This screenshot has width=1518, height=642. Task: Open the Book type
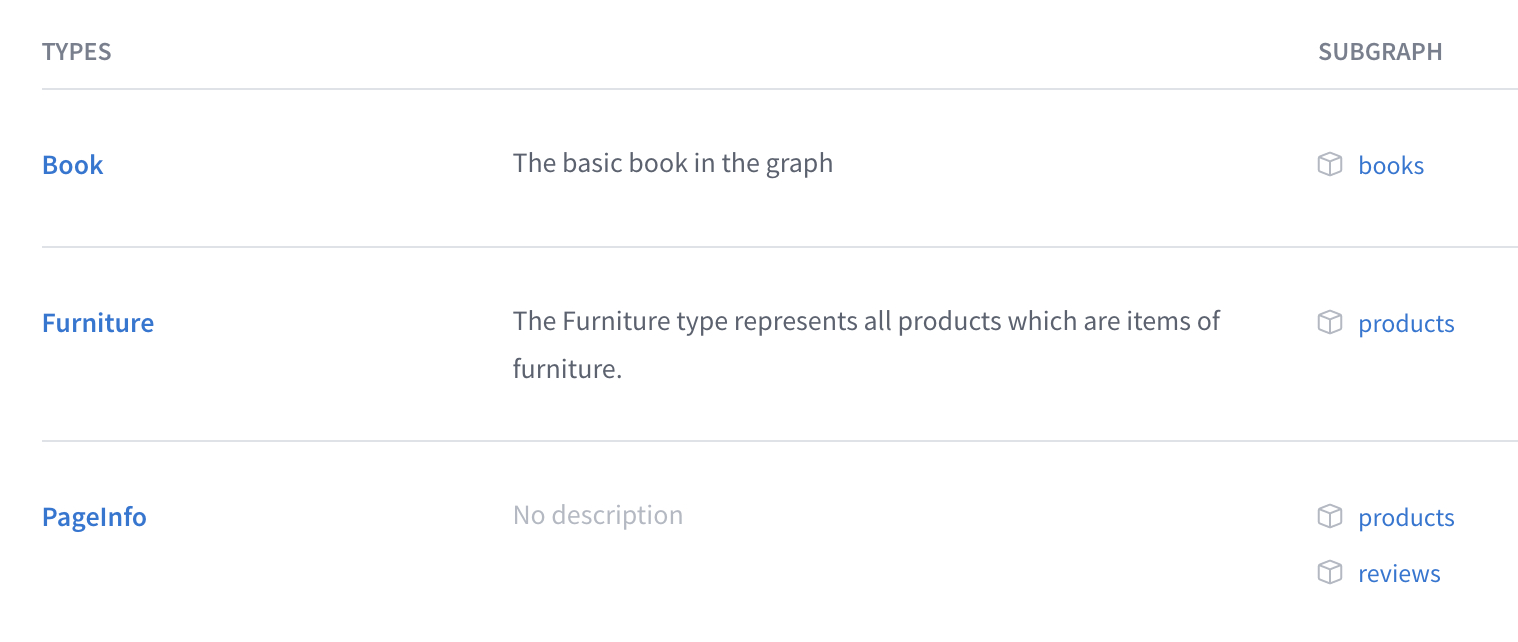click(73, 165)
